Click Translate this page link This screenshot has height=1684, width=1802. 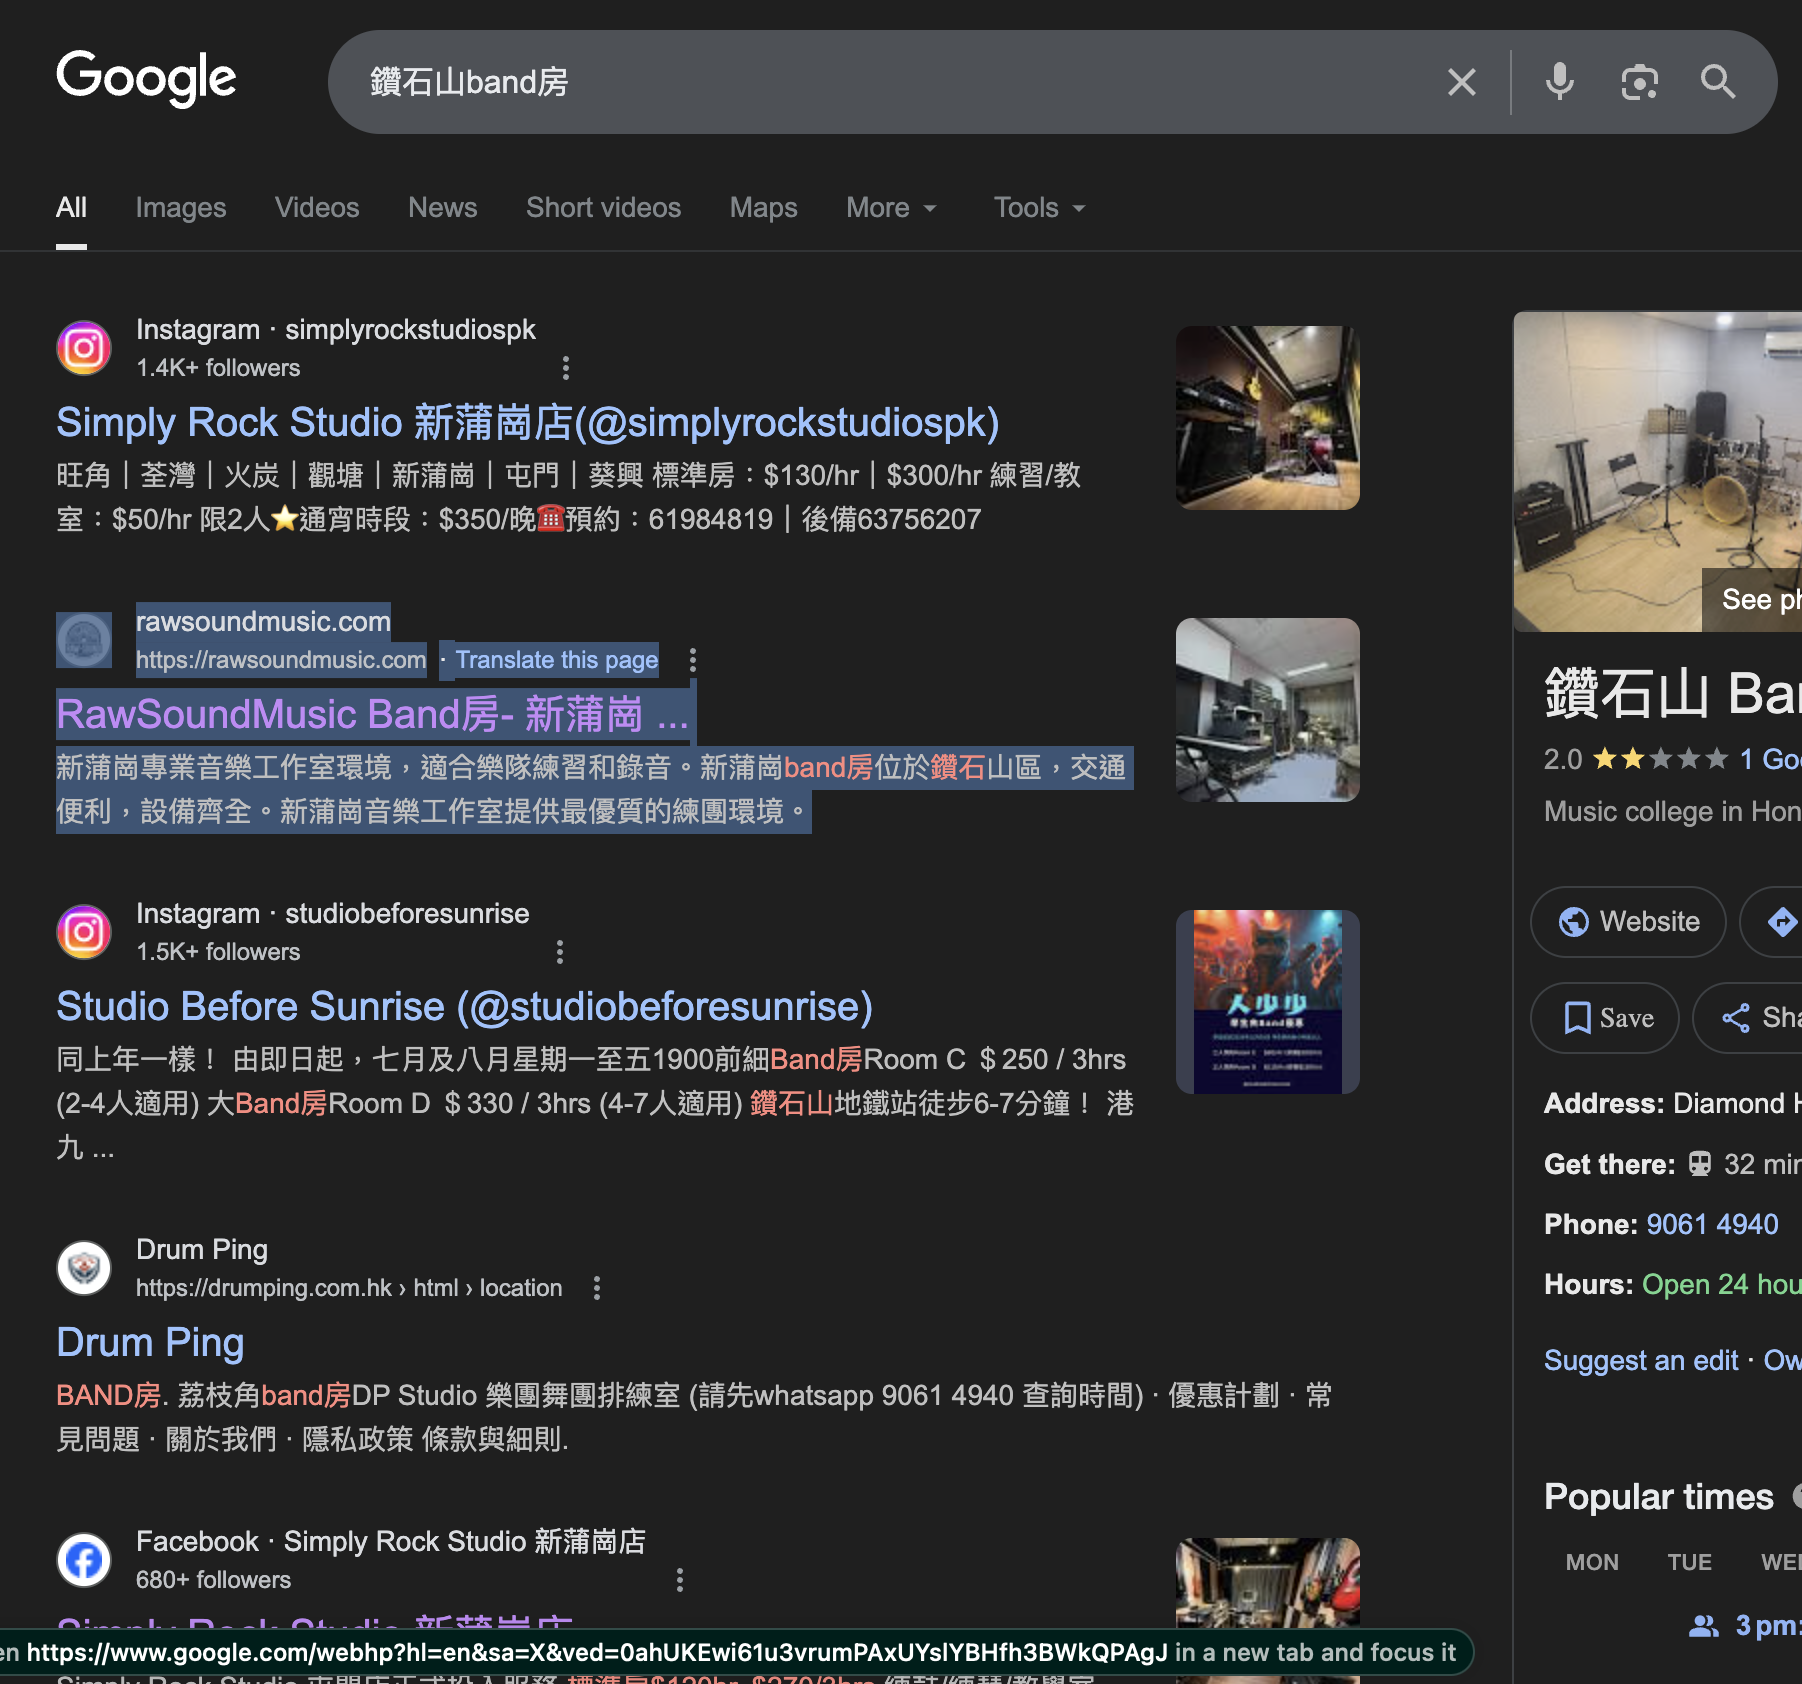tap(557, 660)
